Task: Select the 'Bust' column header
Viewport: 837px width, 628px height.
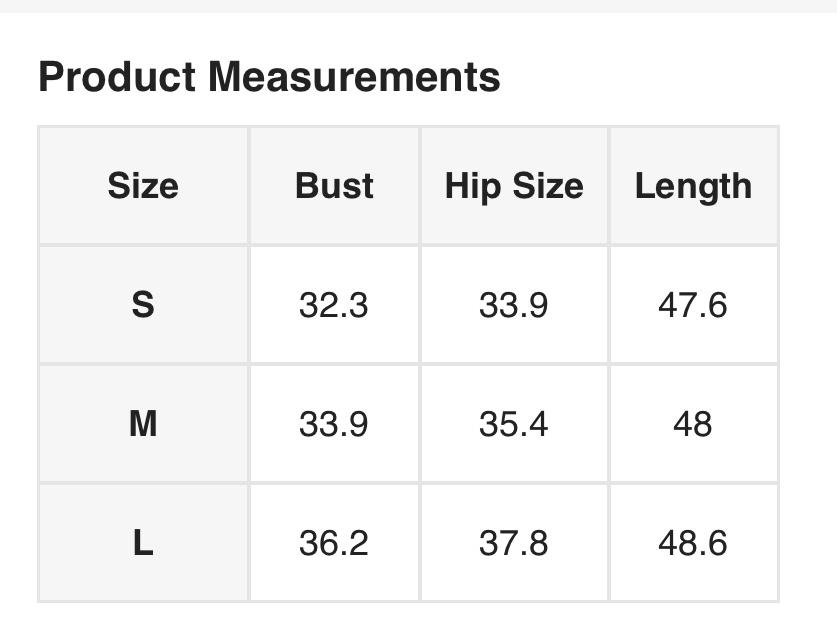Action: point(334,186)
